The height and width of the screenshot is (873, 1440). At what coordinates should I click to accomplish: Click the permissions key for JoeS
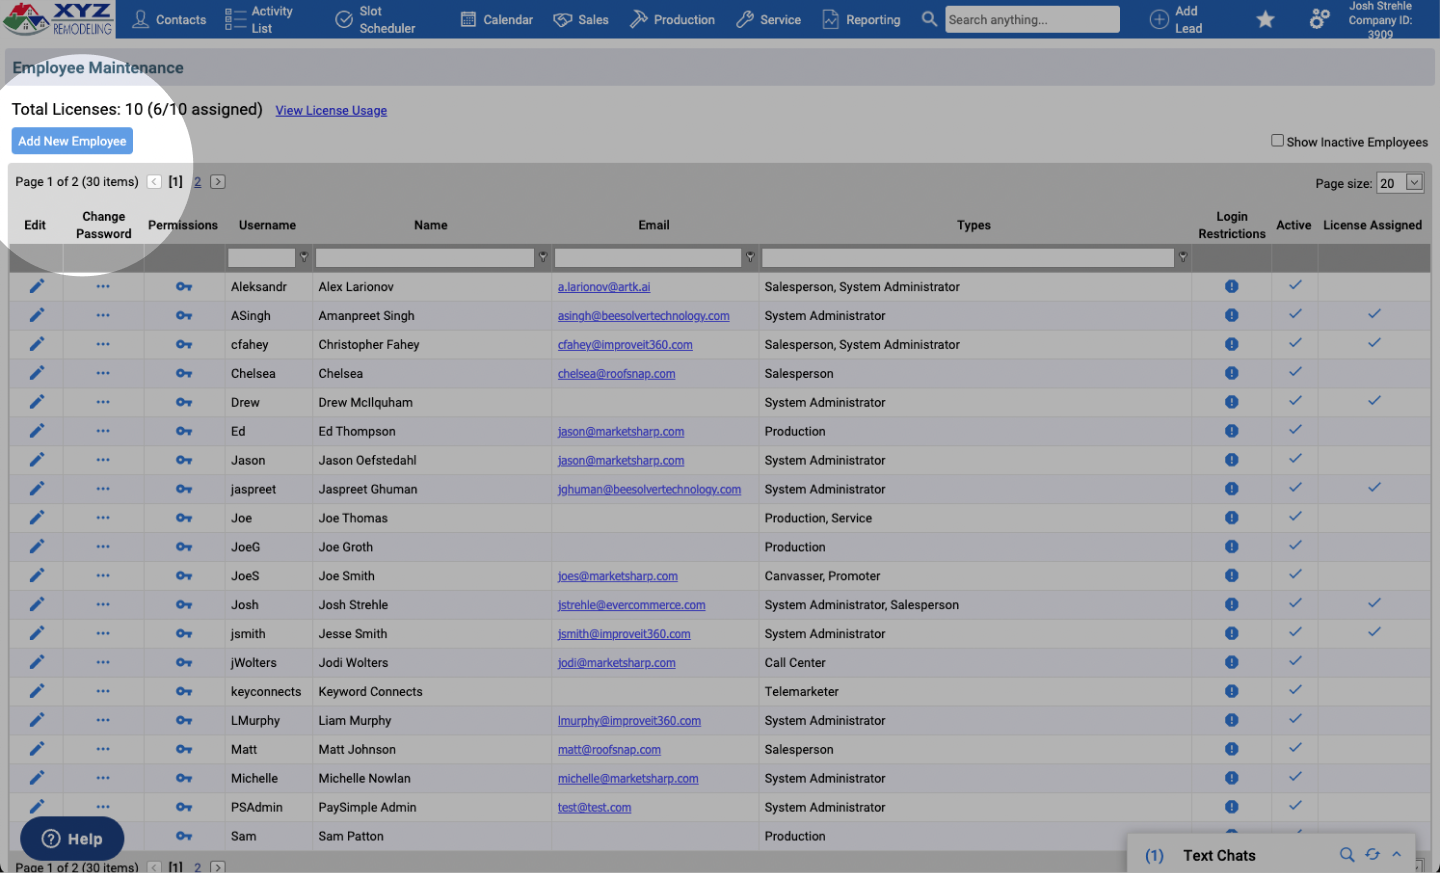click(184, 577)
